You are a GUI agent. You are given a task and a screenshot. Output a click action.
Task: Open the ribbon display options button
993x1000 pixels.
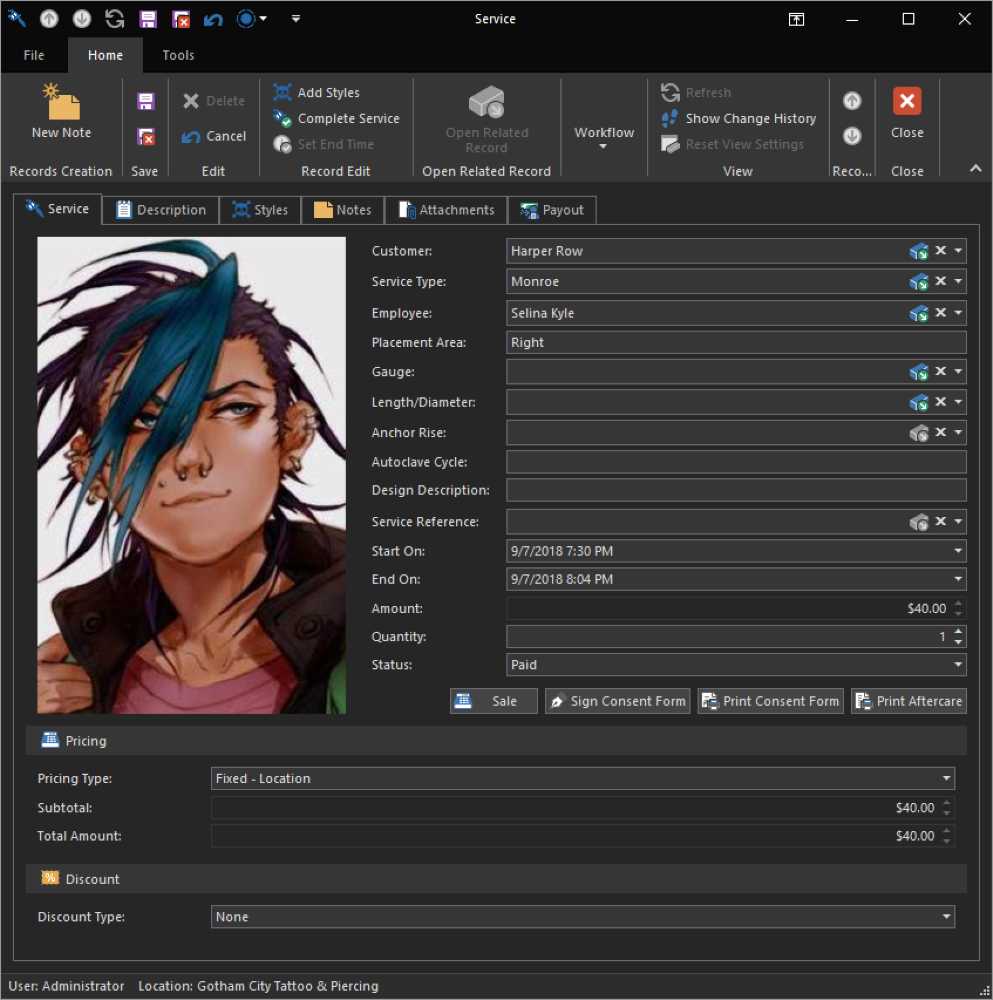pos(796,19)
